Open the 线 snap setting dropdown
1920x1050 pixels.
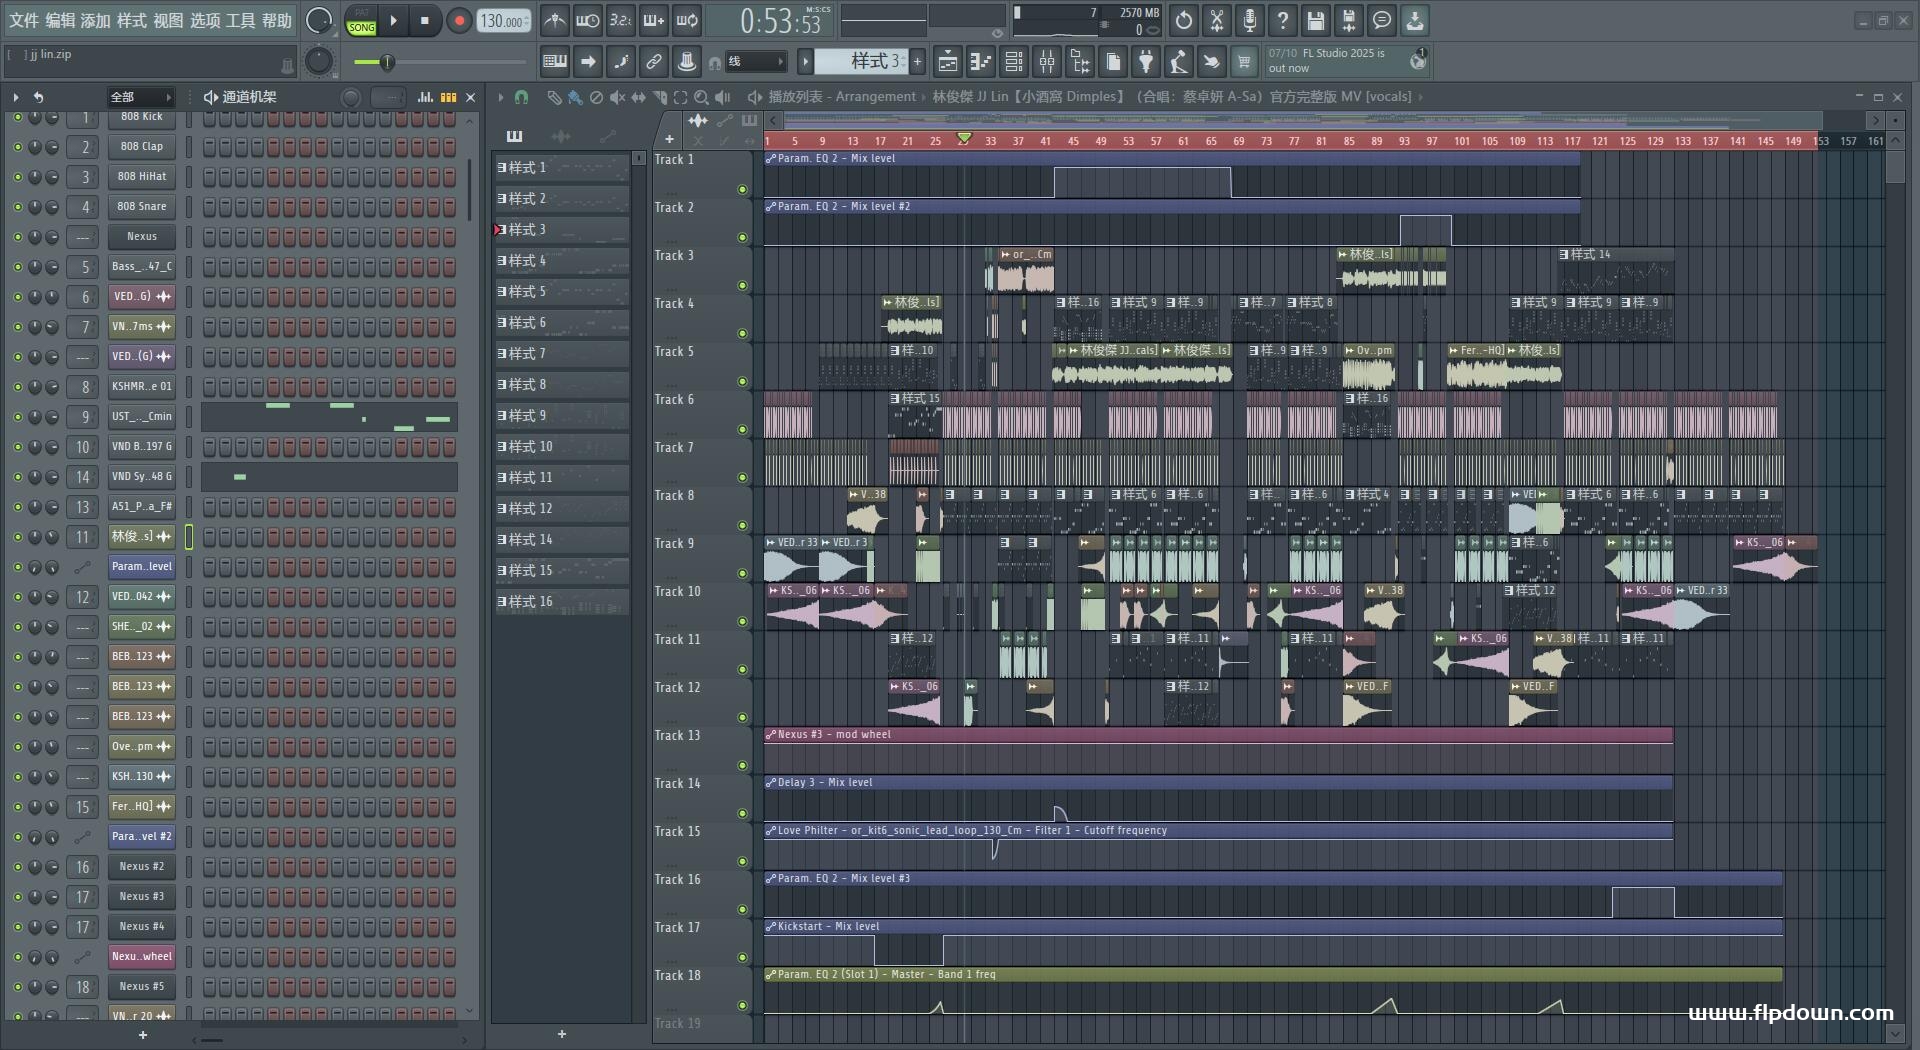point(755,62)
